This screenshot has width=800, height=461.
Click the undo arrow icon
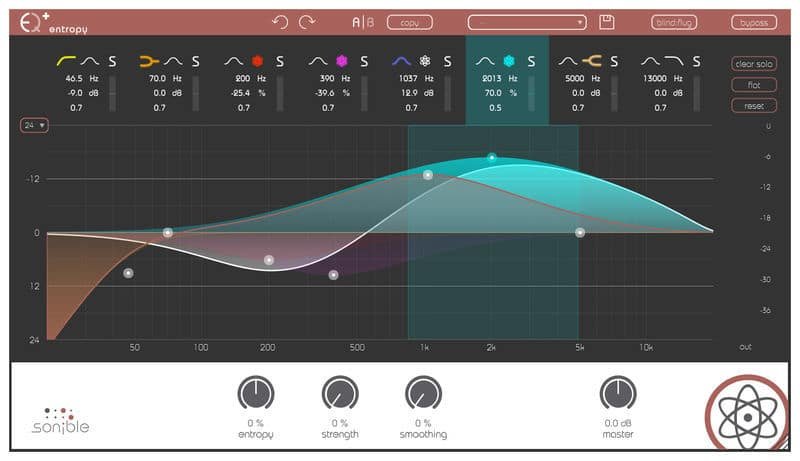coord(280,22)
